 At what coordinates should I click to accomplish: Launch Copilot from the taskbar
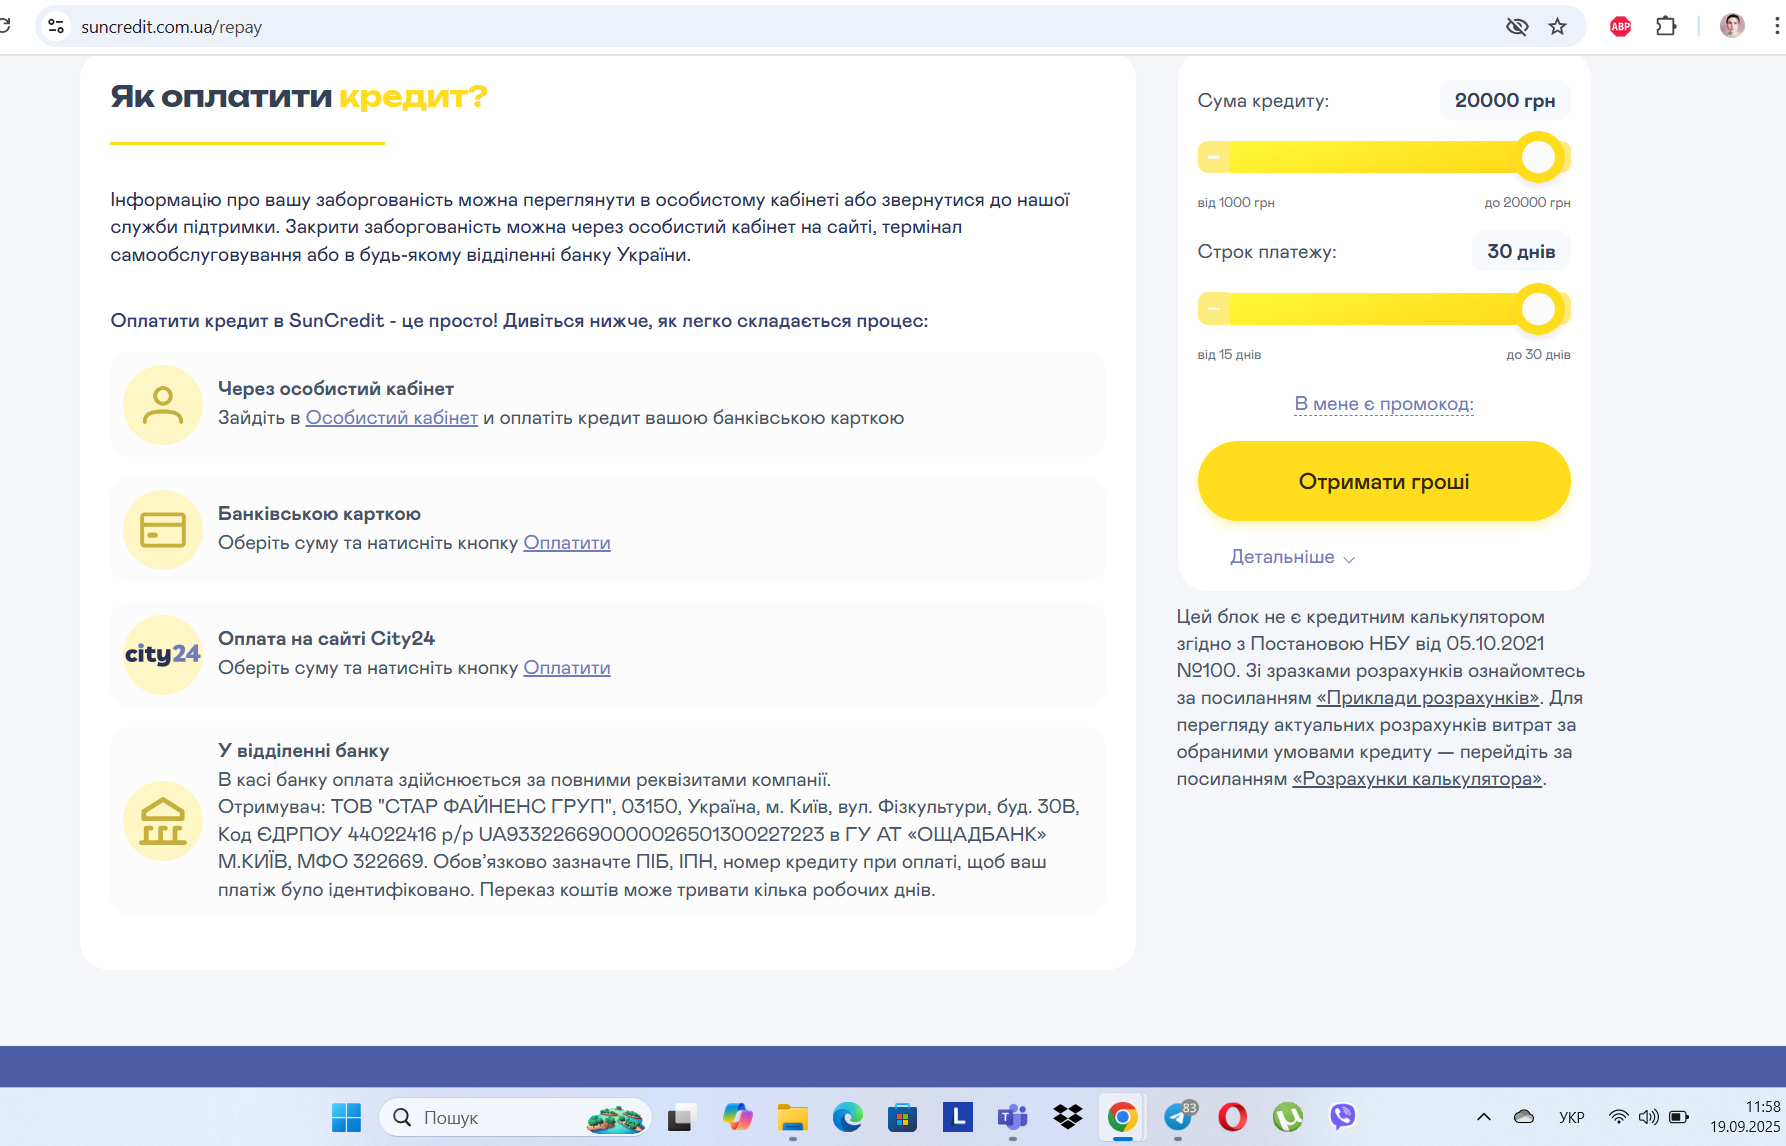[738, 1117]
